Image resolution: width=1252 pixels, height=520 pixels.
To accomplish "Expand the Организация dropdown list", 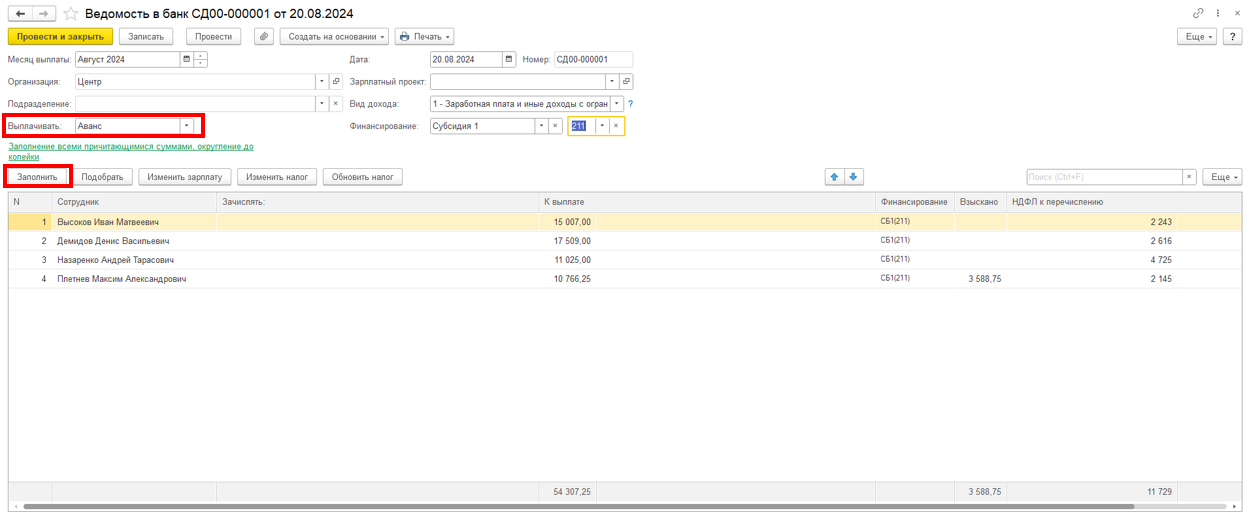I will click(x=322, y=82).
